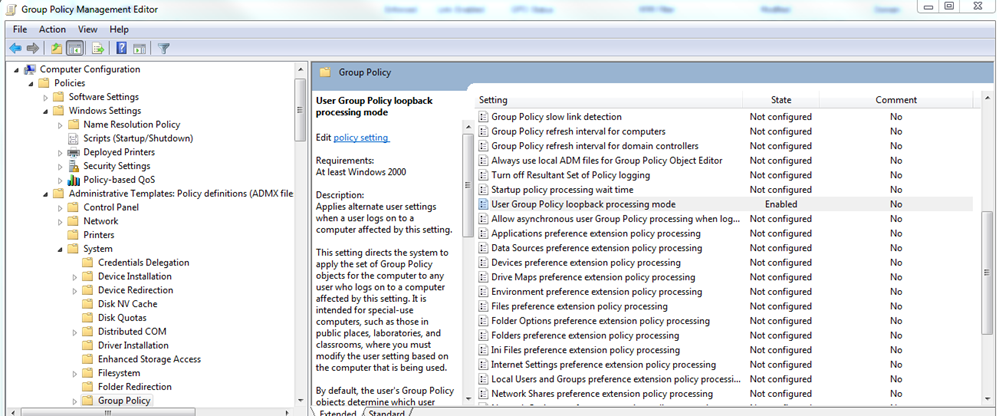This screenshot has width=997, height=417.
Task: Sort by the State column header
Action: [x=780, y=100]
